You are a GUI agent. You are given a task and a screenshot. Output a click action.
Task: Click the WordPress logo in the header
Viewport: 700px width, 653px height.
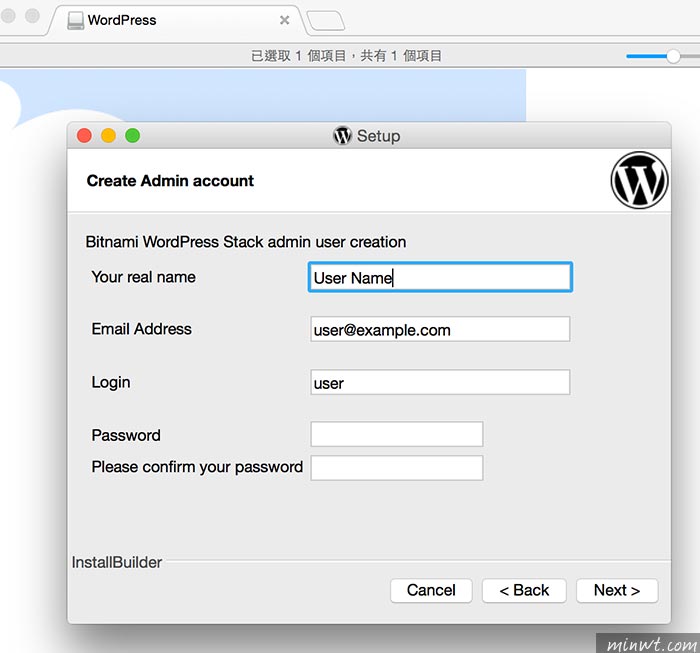coord(639,180)
